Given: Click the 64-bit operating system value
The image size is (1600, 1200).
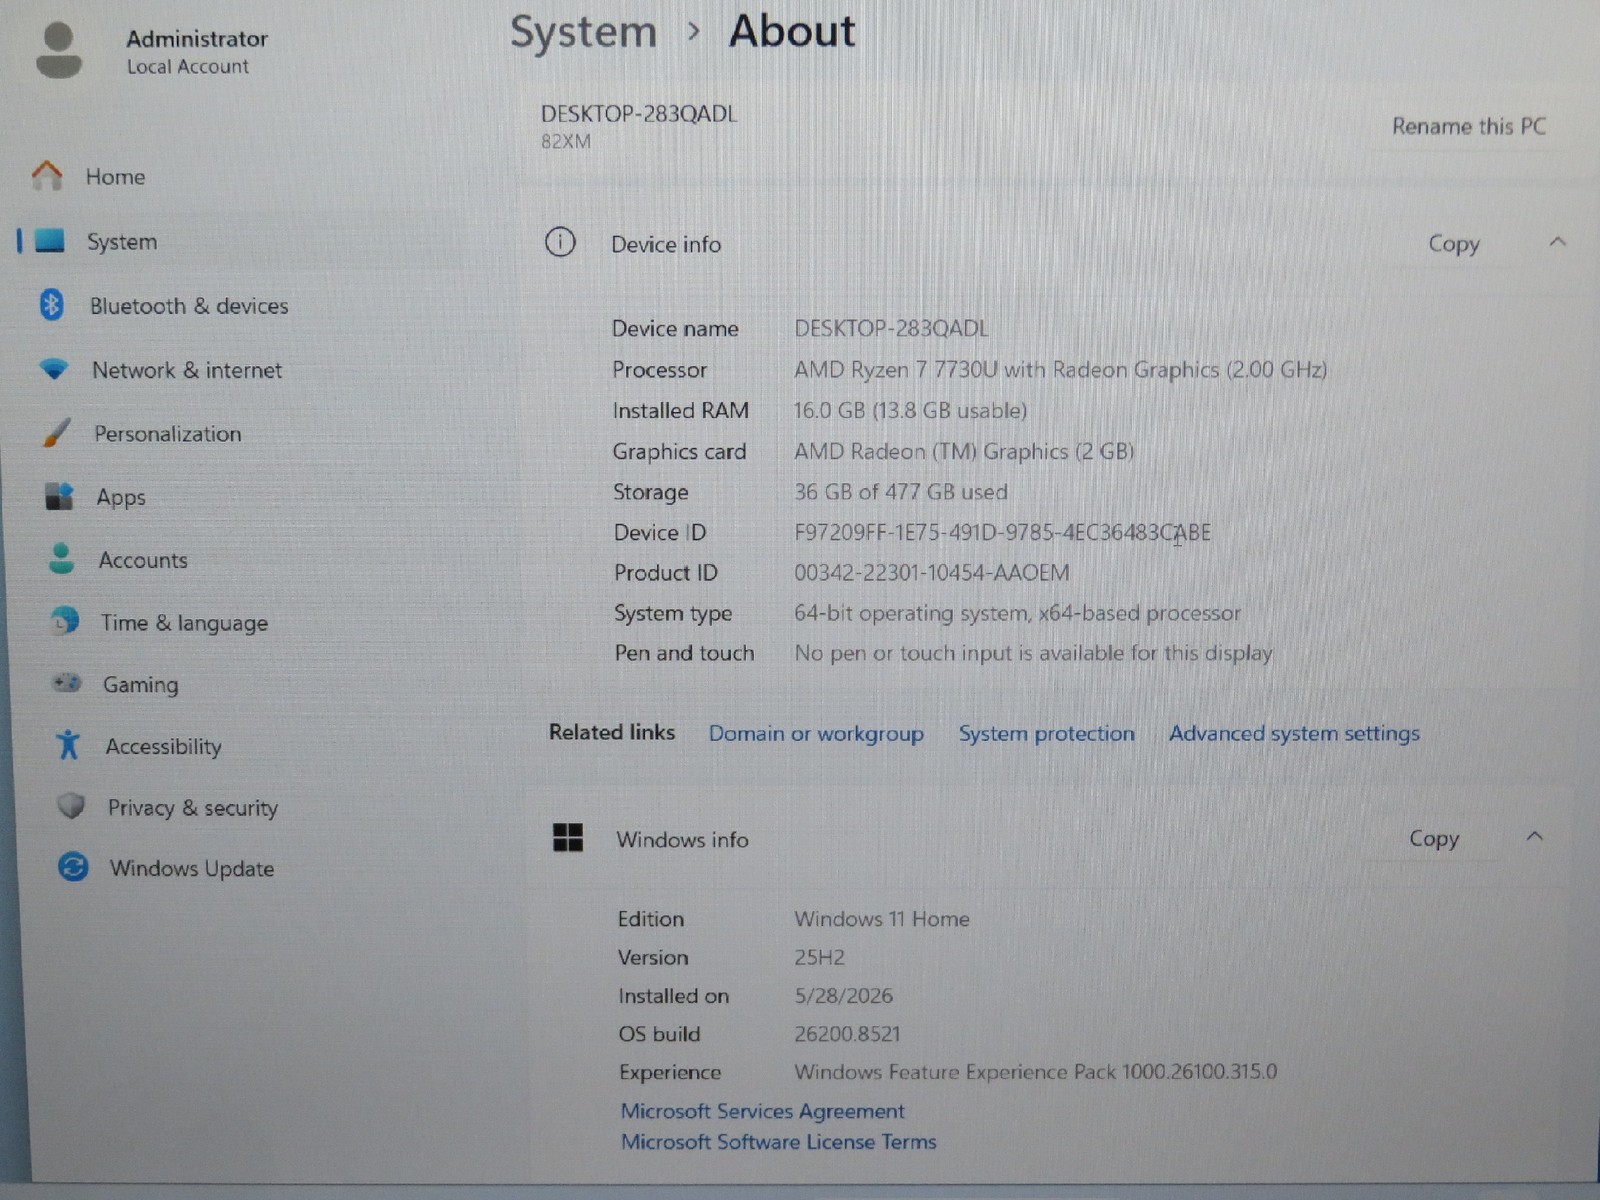Looking at the screenshot, I should [x=1017, y=613].
